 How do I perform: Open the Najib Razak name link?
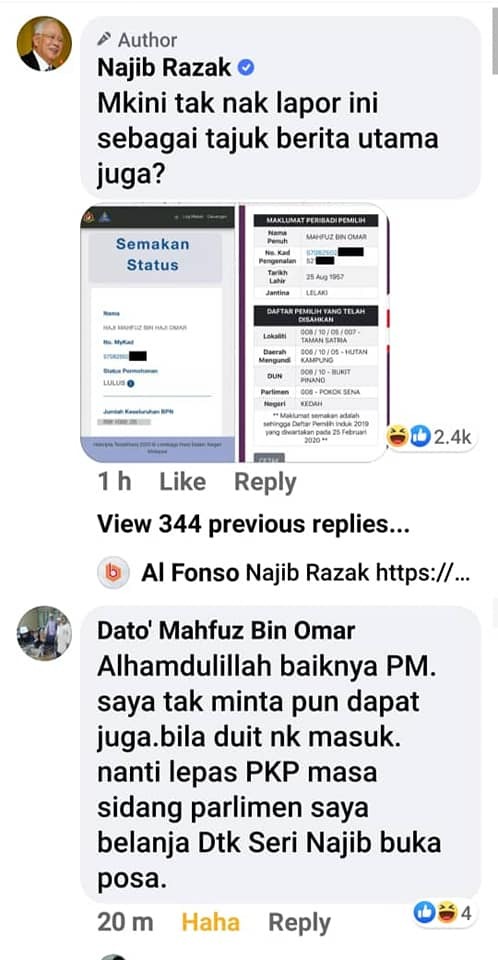click(165, 68)
